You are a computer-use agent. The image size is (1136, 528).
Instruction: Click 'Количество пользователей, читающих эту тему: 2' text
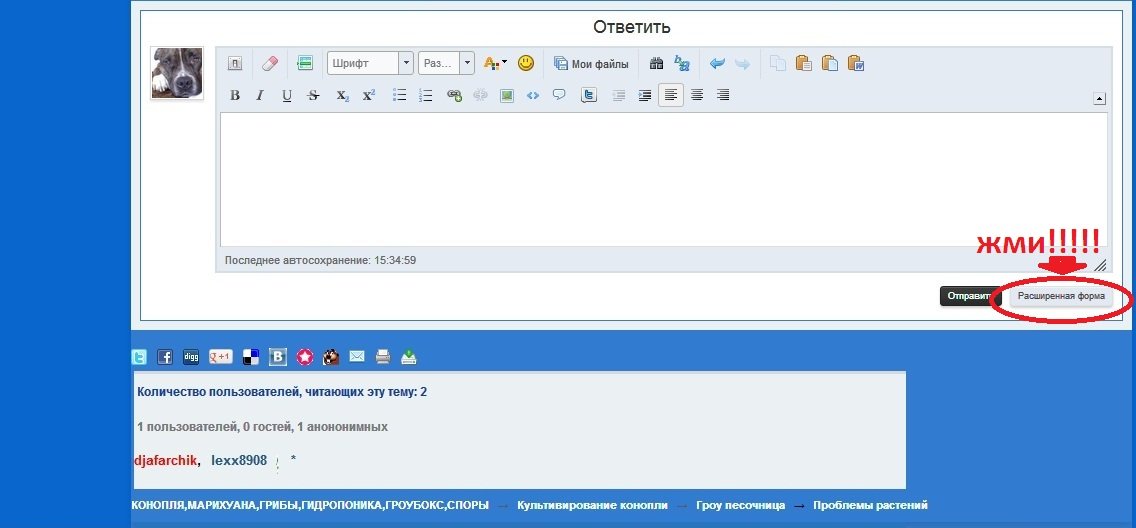(282, 393)
